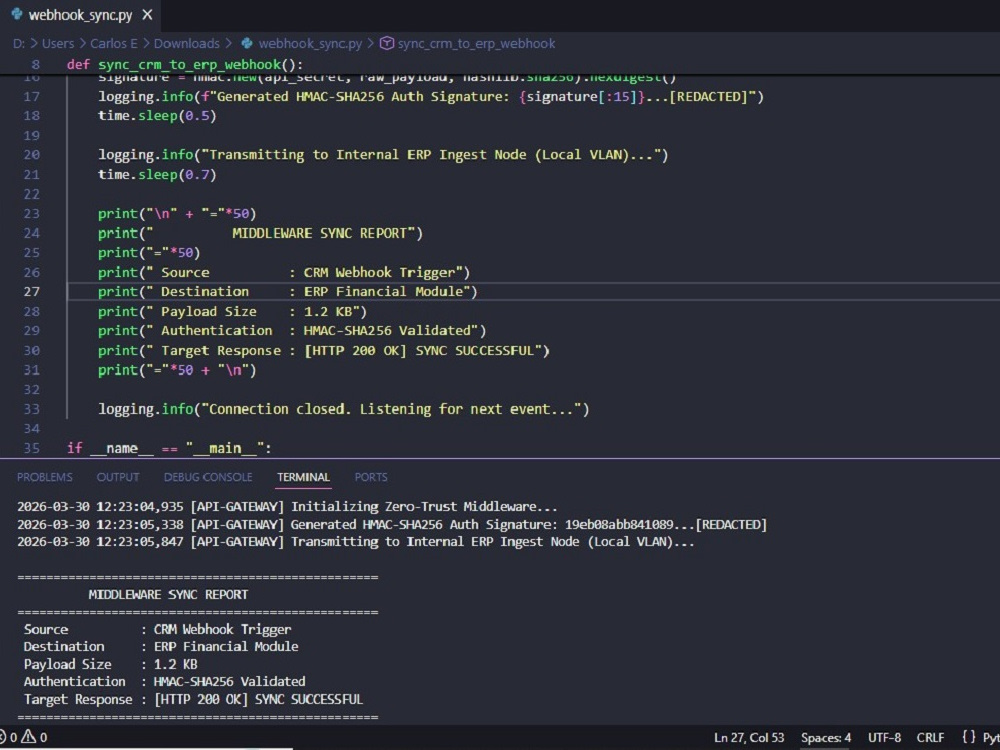This screenshot has width=1000, height=750.
Task: Open the sync_crm_to_erp_webhook symbol breadcrumb
Action: (x=476, y=43)
